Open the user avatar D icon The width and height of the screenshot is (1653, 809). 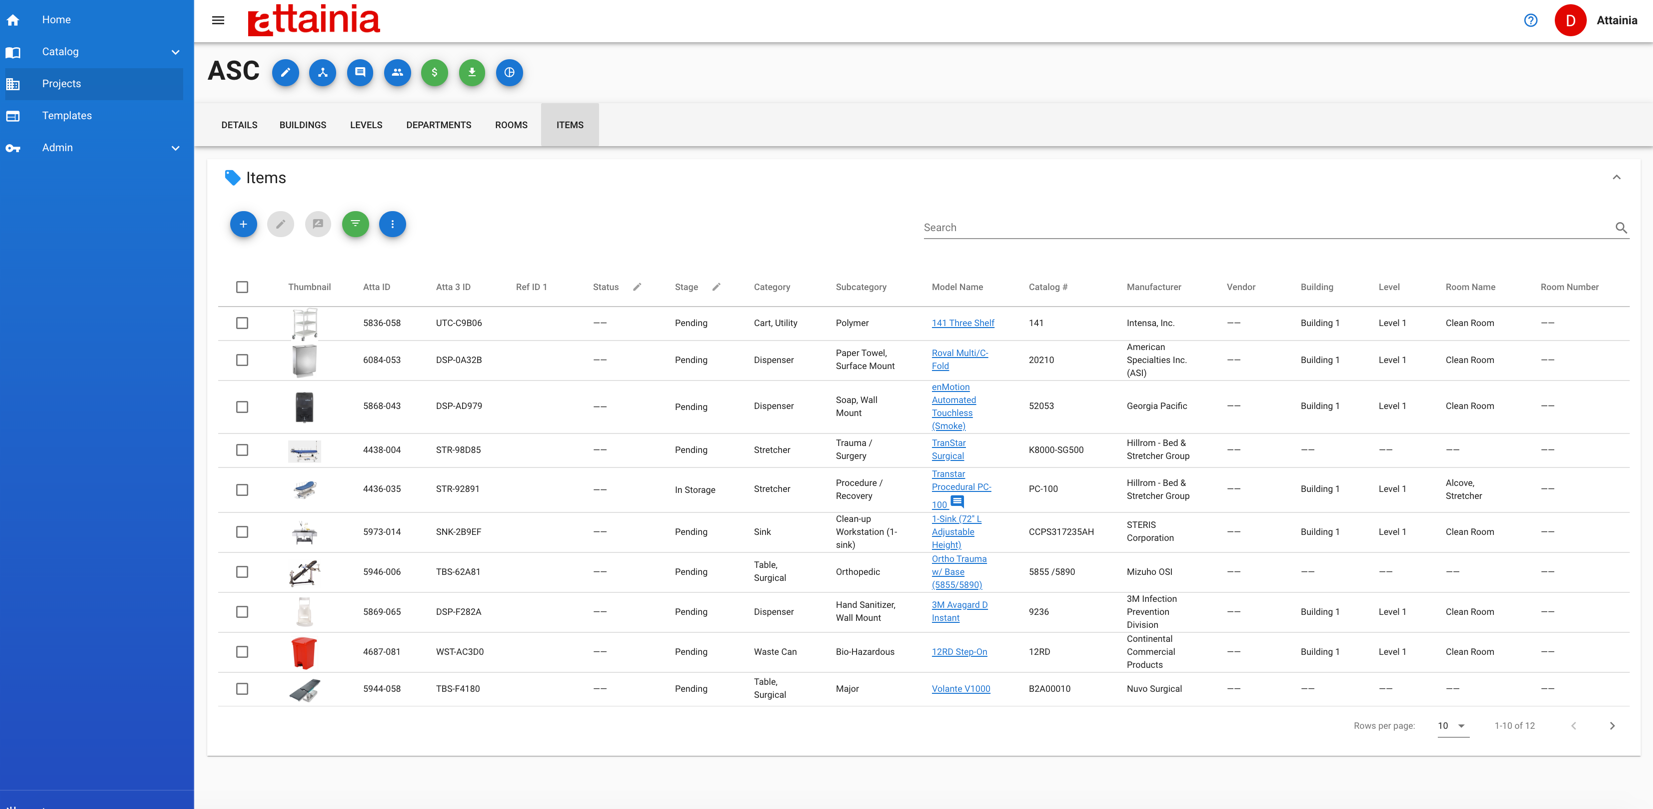(1570, 20)
